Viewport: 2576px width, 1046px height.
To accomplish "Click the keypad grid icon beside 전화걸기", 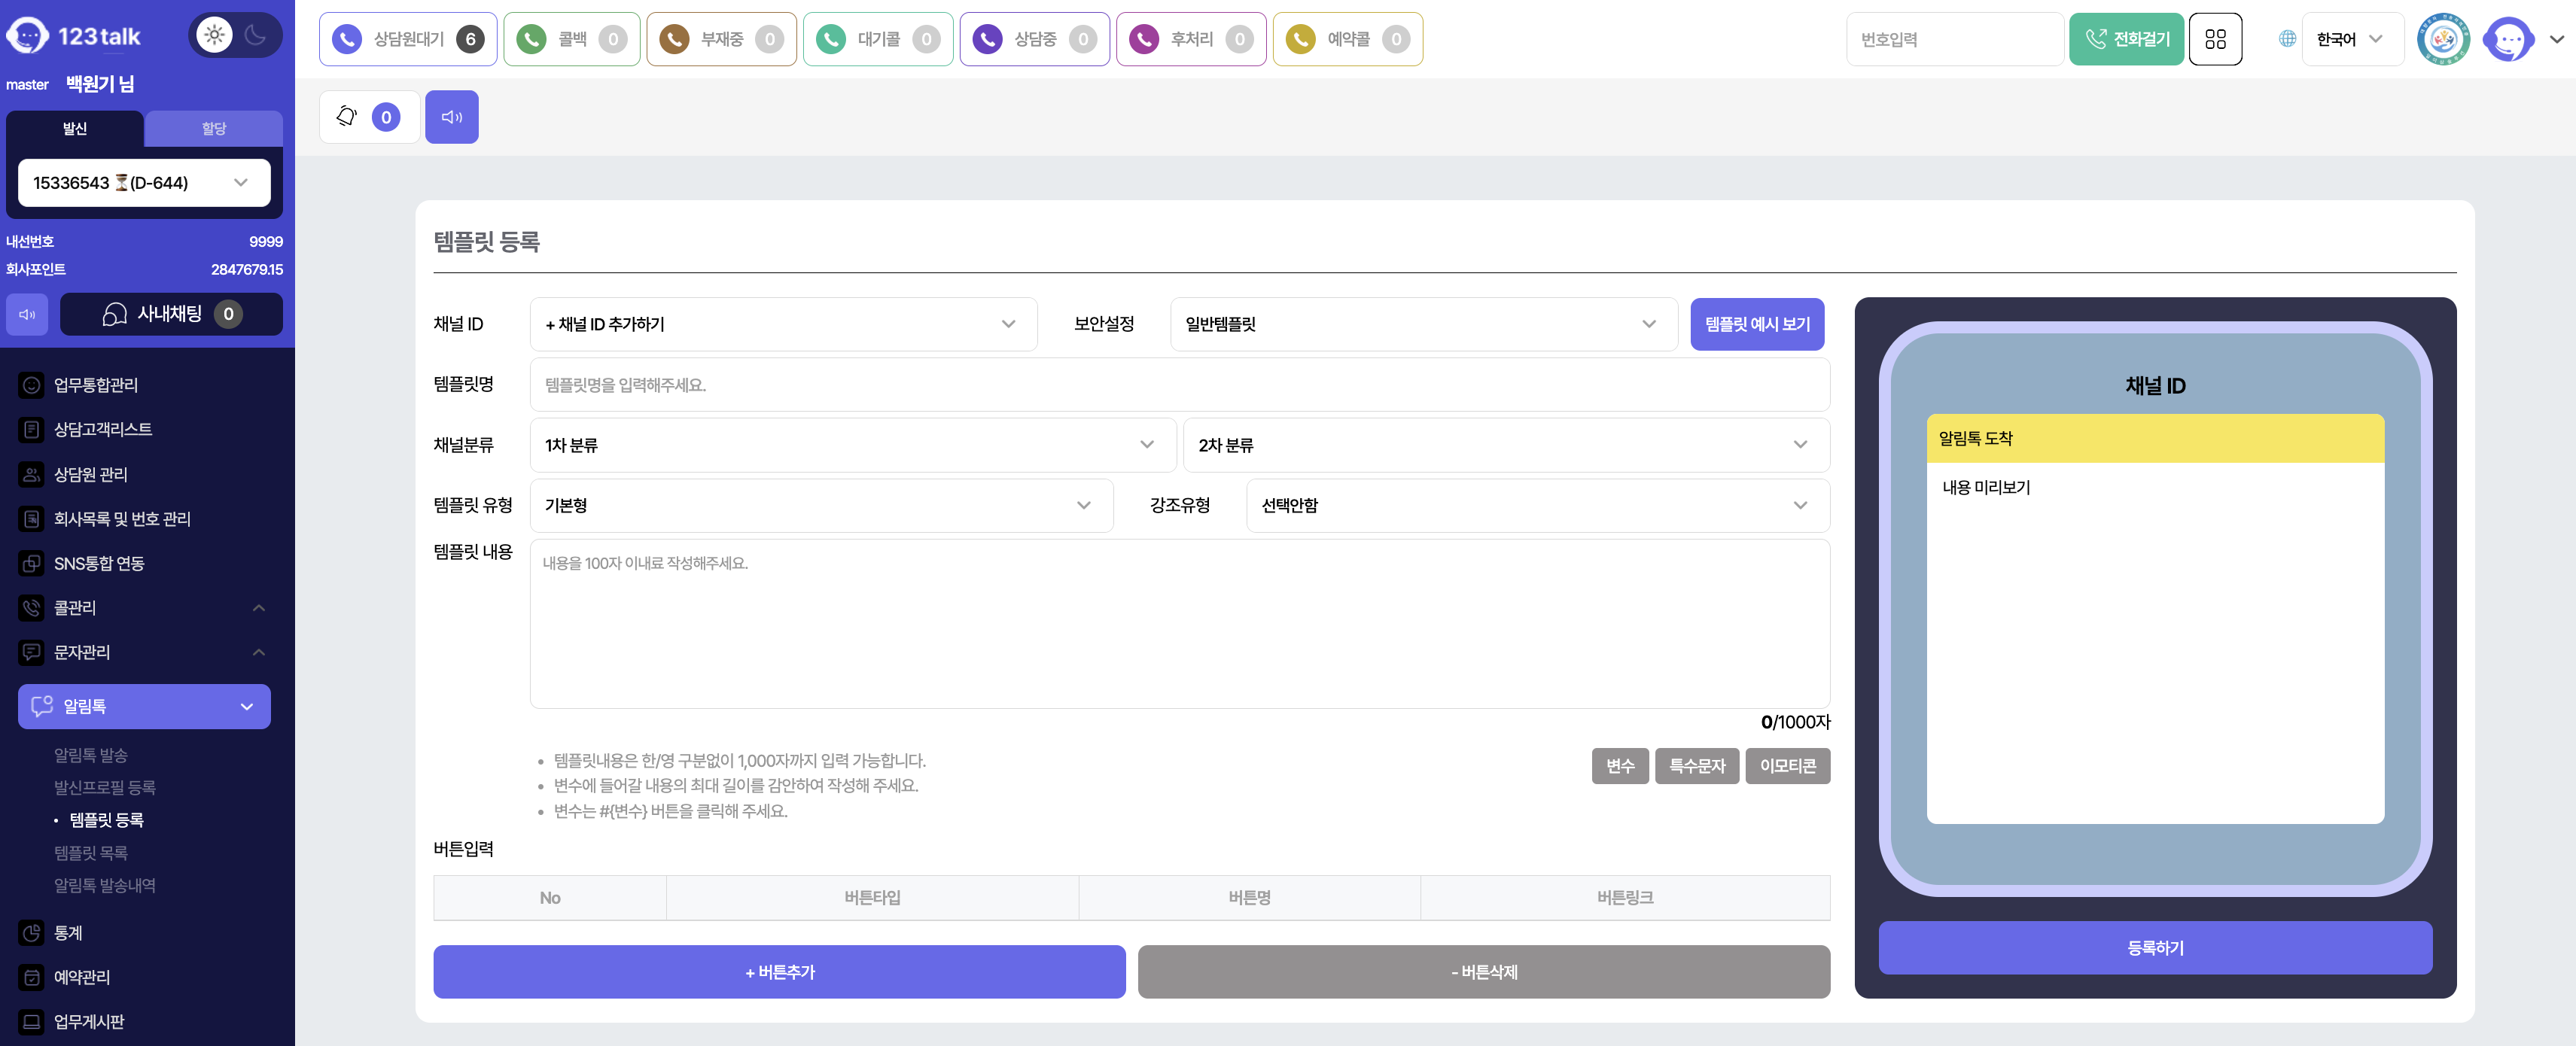I will (x=2215, y=39).
